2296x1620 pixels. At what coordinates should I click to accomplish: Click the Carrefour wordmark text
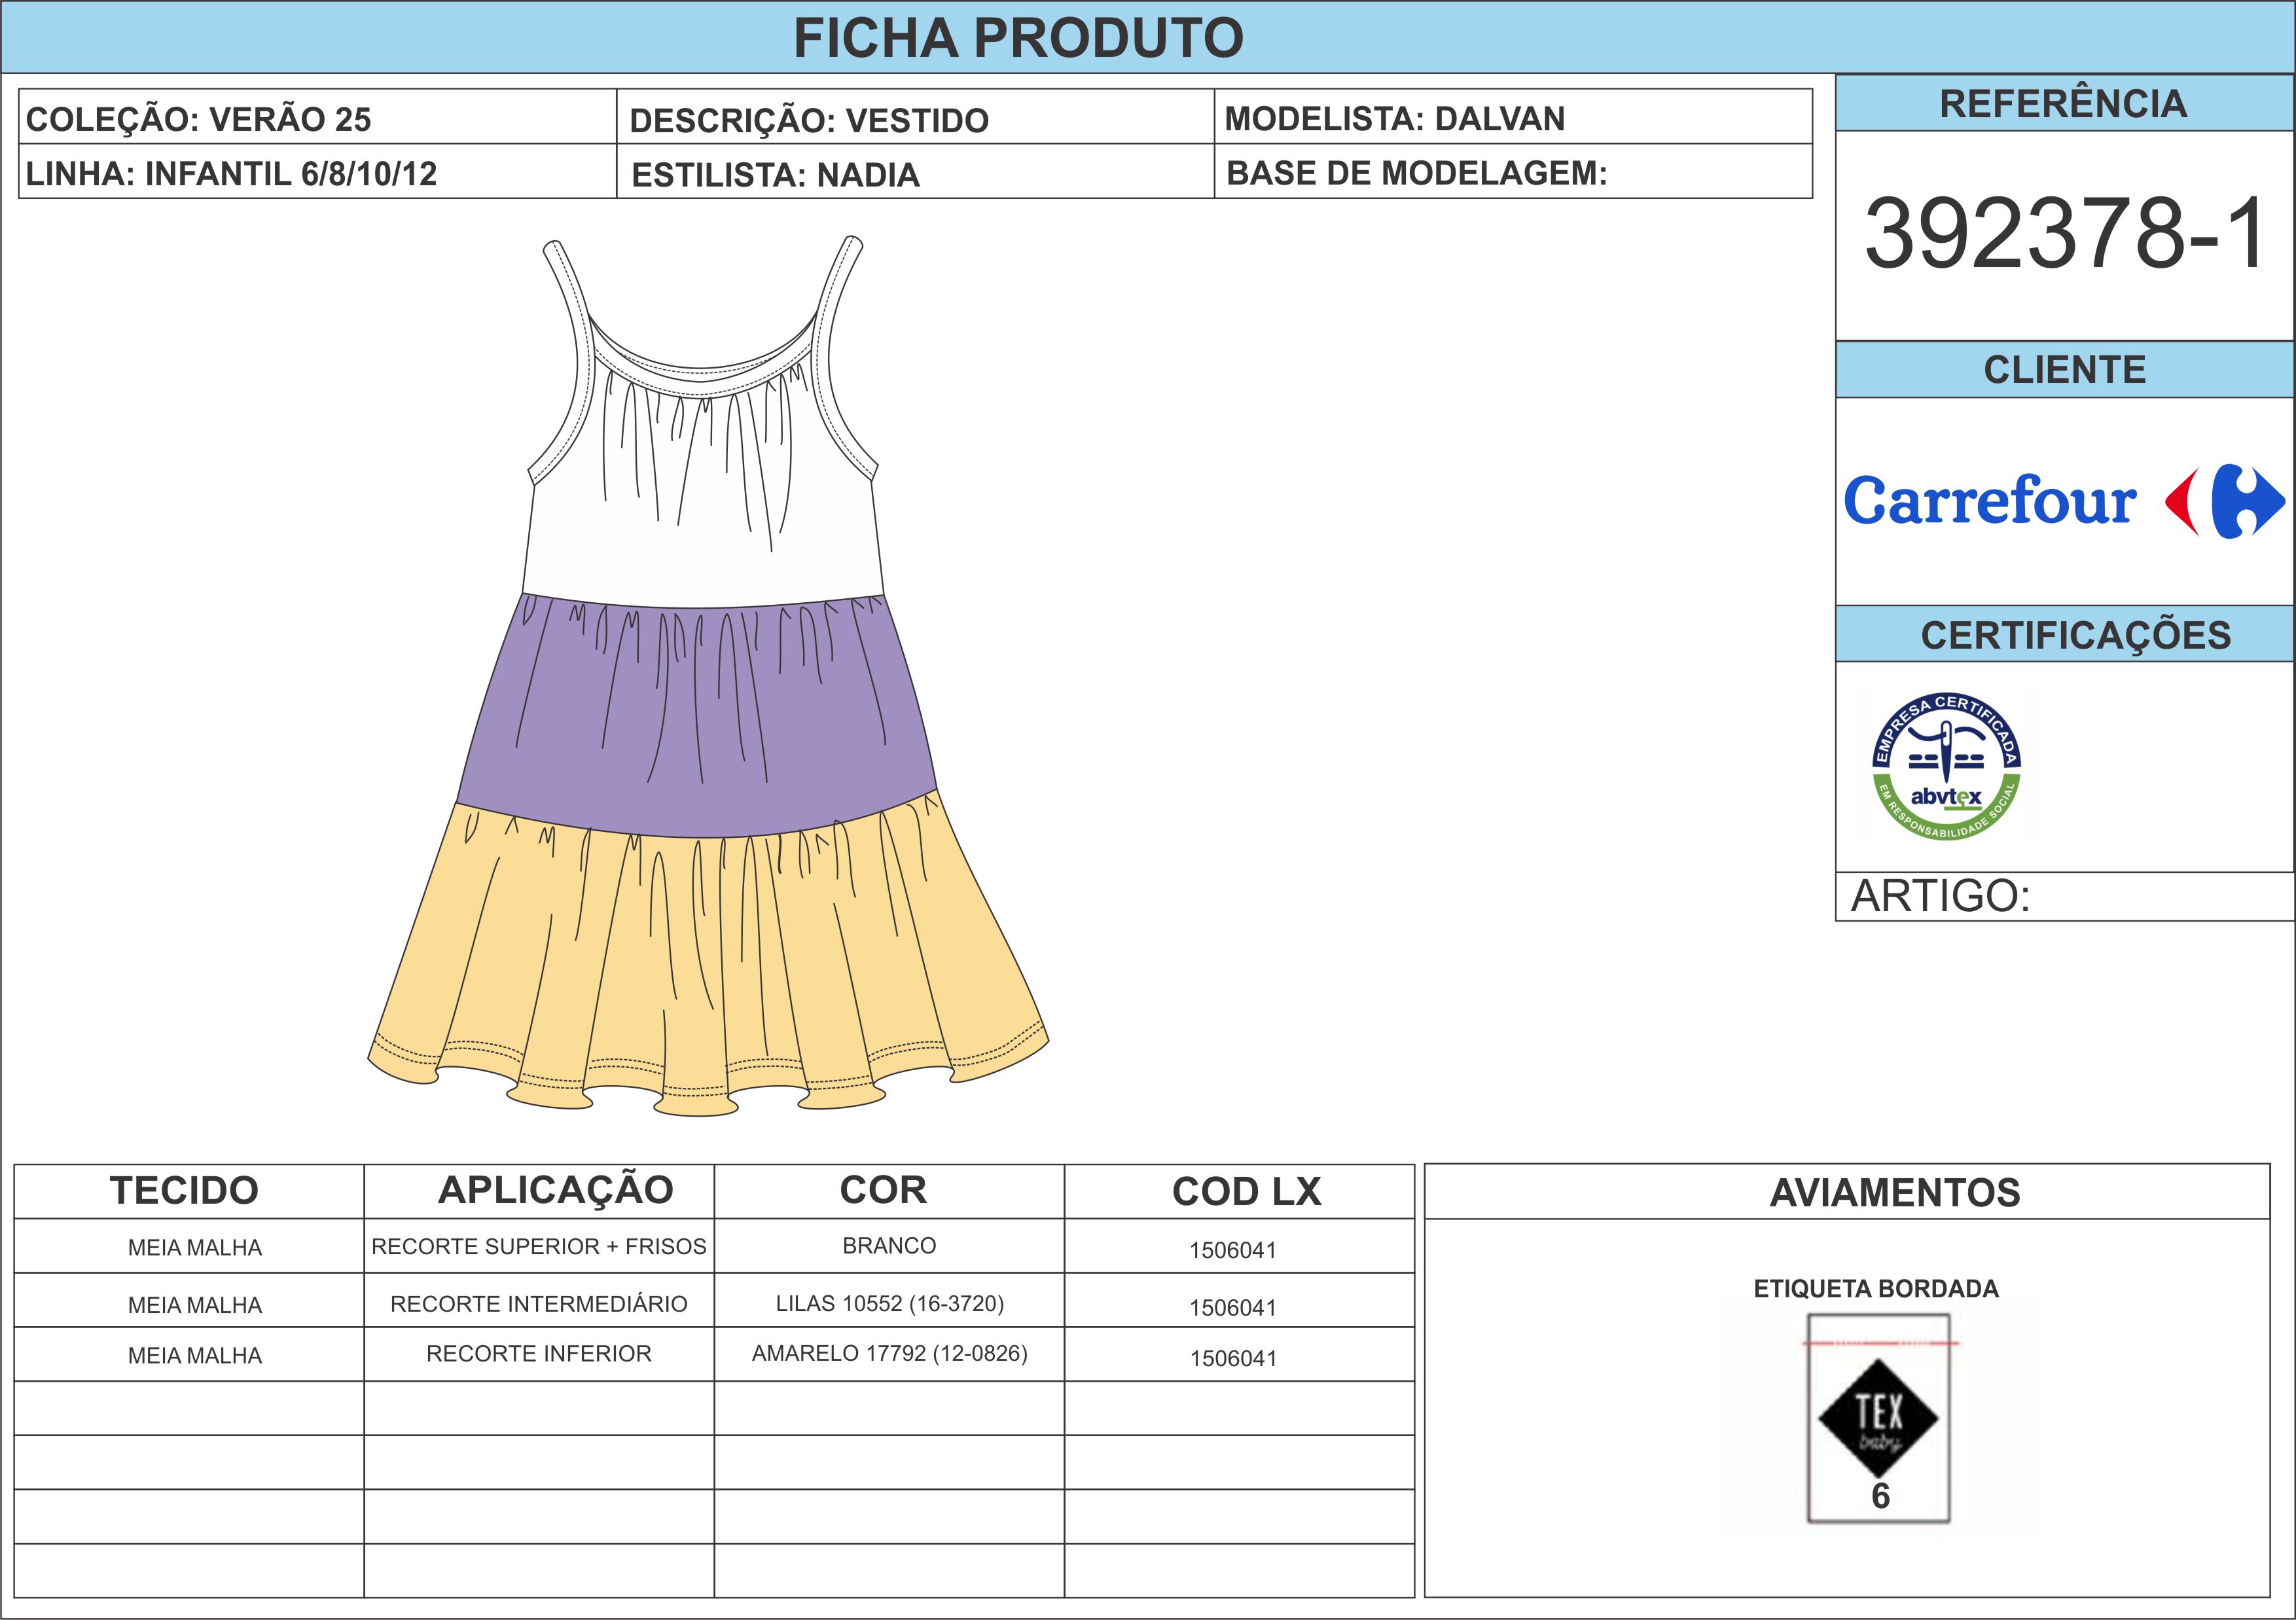coord(1990,501)
